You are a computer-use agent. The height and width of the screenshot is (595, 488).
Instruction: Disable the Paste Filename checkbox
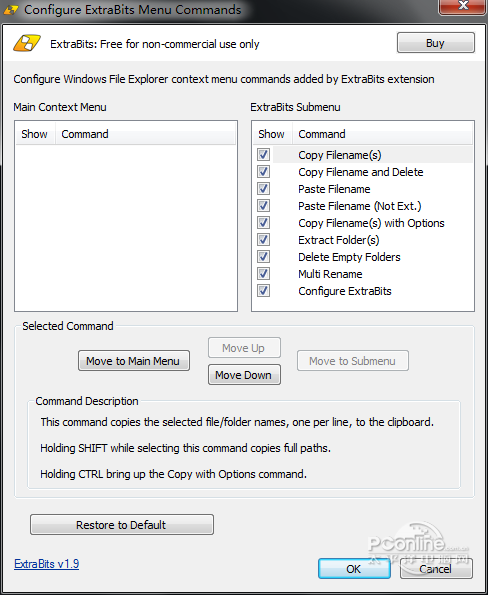pyautogui.click(x=263, y=189)
